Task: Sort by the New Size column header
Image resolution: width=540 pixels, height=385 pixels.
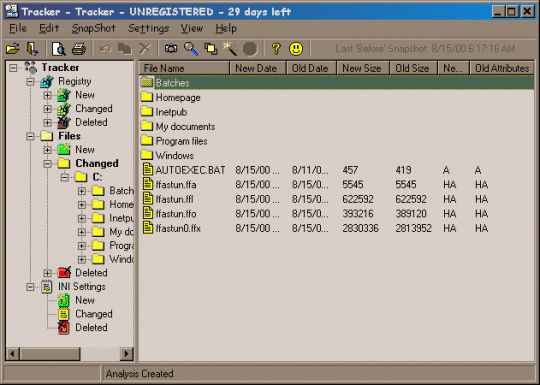Action: click(x=363, y=68)
